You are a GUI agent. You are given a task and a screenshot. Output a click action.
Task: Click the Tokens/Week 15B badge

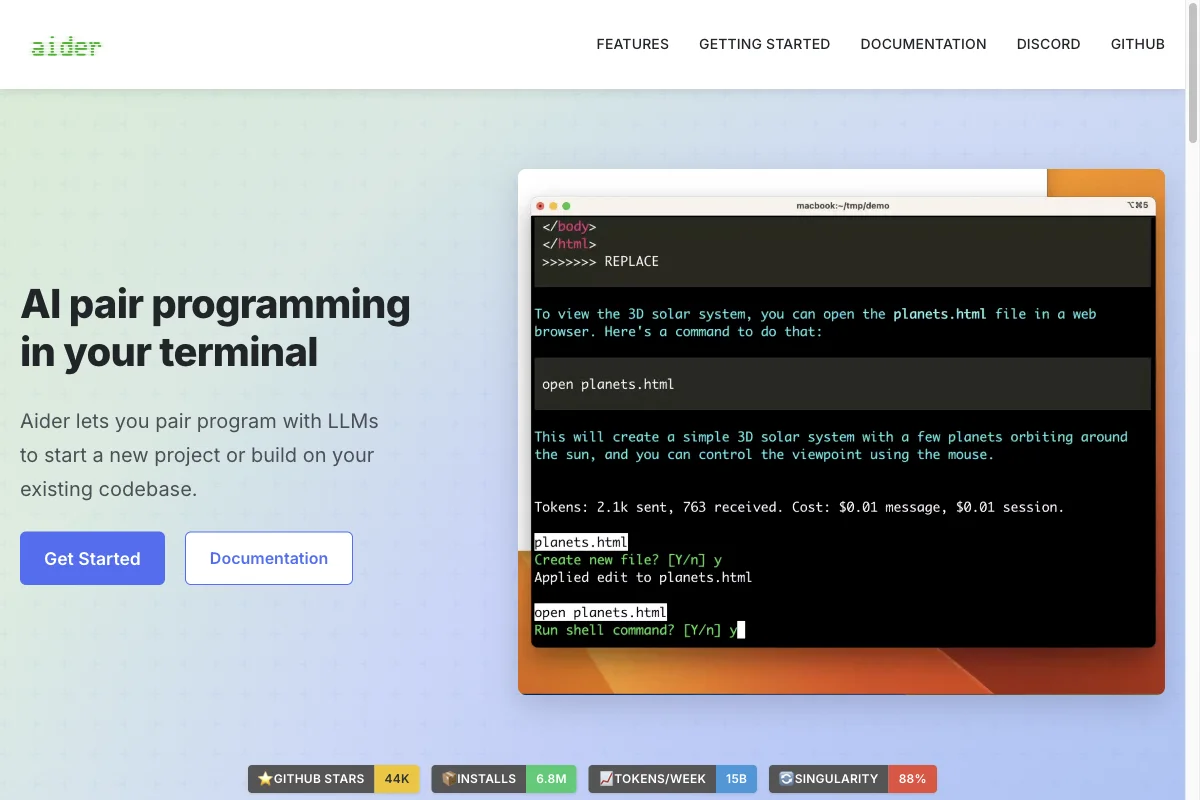673,779
